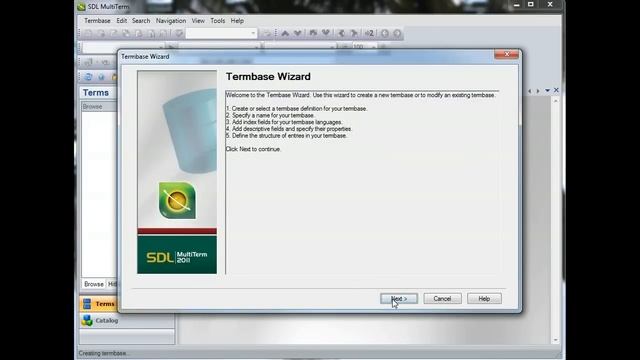Click the right pane's left scroll-tabs arrow
Screen dimensions: 640x360
pos(530,91)
